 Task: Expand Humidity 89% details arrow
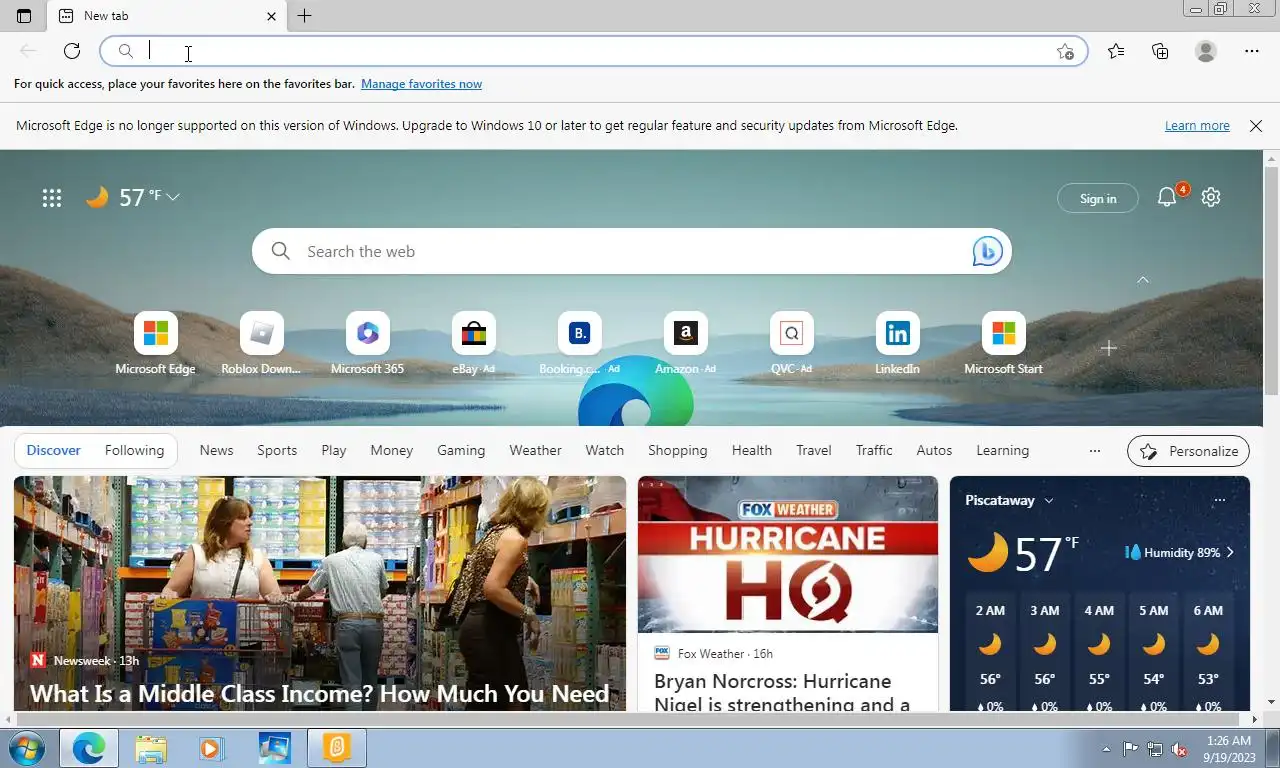point(1230,552)
